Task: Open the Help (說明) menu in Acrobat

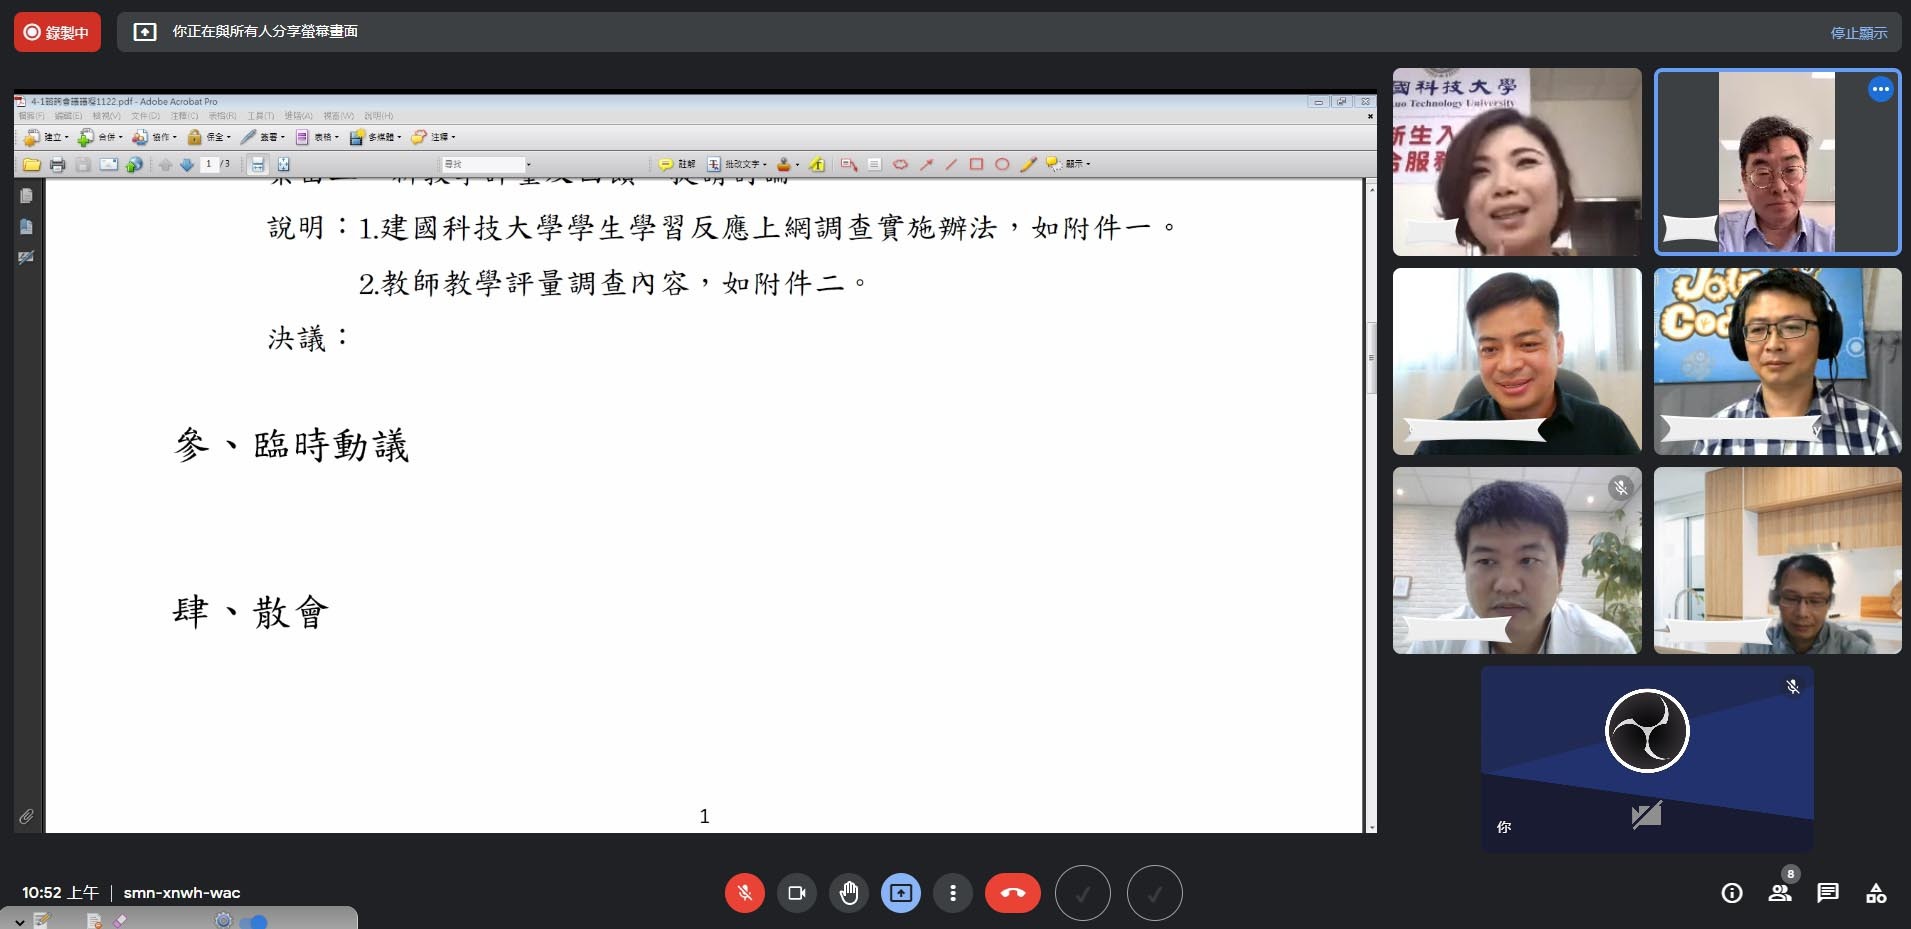Action: (379, 116)
